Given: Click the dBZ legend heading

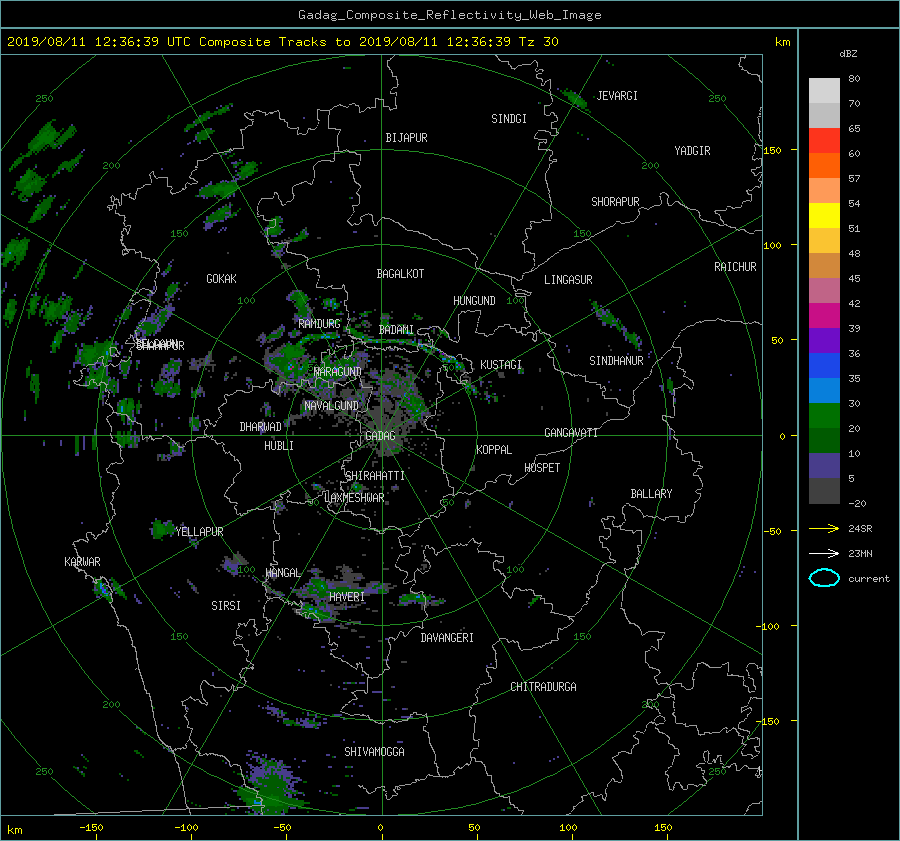Looking at the screenshot, I should point(848,54).
